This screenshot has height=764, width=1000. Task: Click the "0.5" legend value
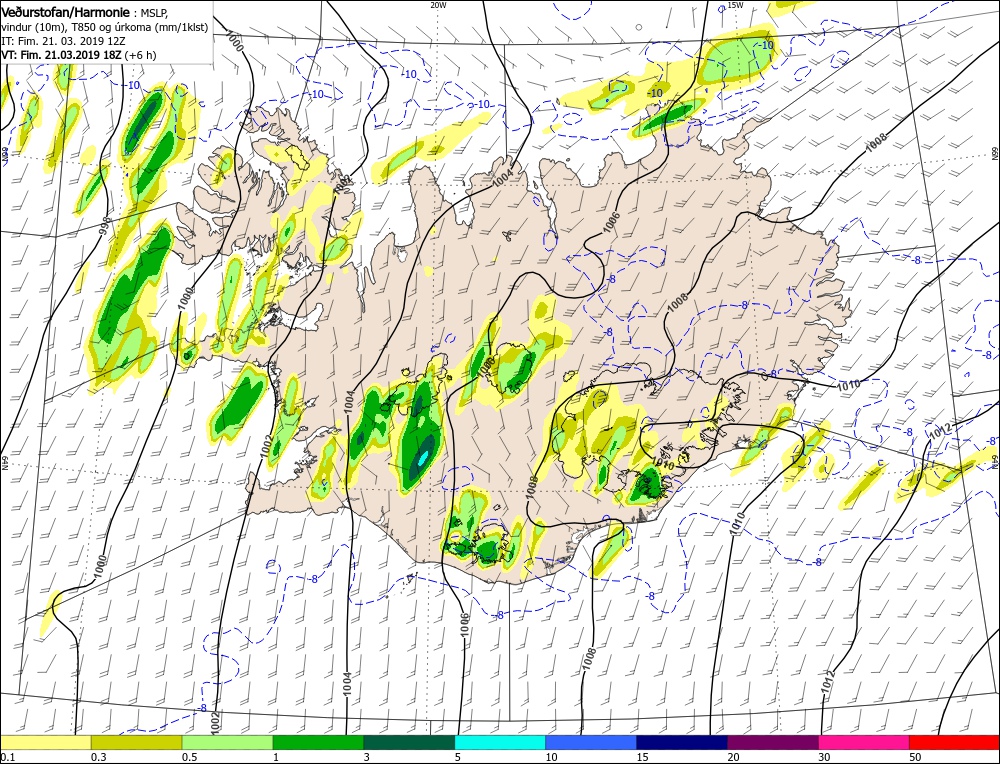189,756
